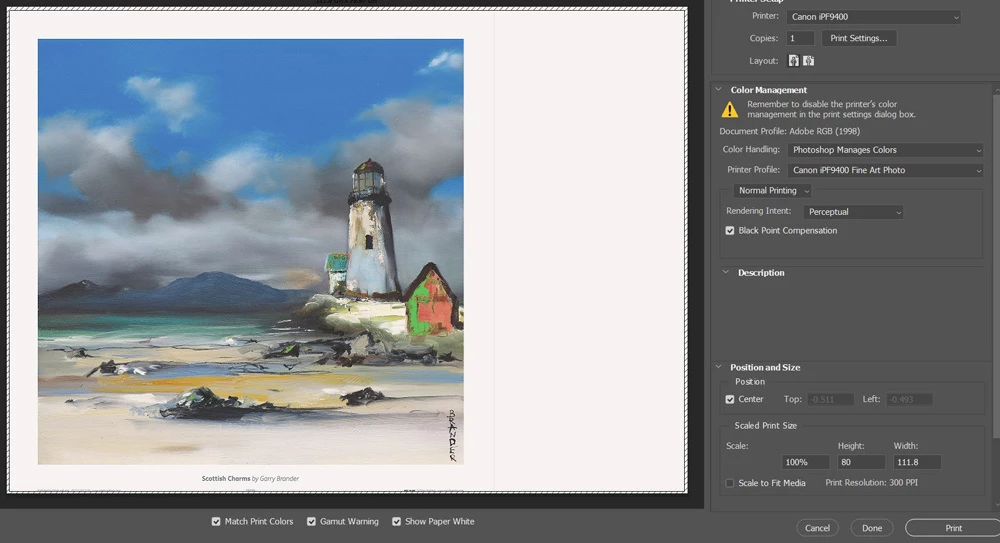Viewport: 1000px width, 543px height.
Task: Toggle Match Print Colors checkbox
Action: tap(216, 521)
